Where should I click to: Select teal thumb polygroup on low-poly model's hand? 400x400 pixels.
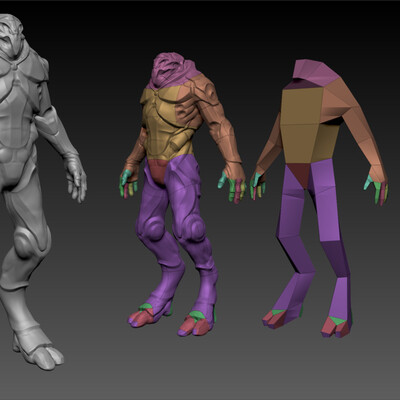point(368,183)
